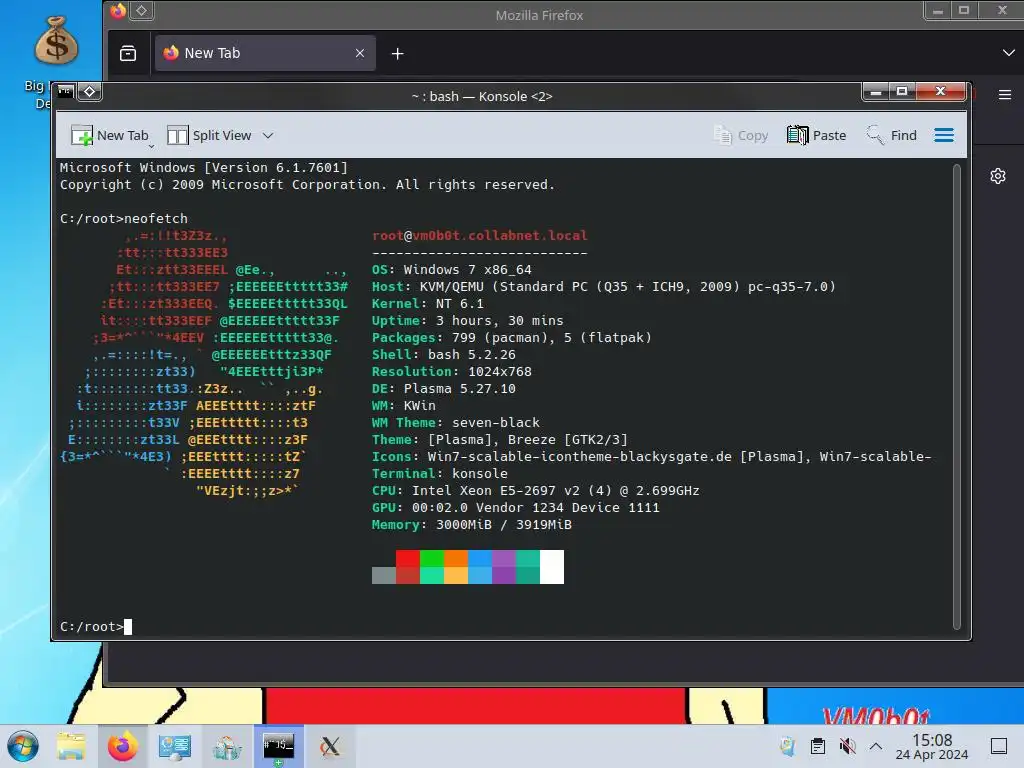Paste clipboard into the Konsole terminal
Image resolution: width=1024 pixels, height=768 pixels.
point(816,135)
